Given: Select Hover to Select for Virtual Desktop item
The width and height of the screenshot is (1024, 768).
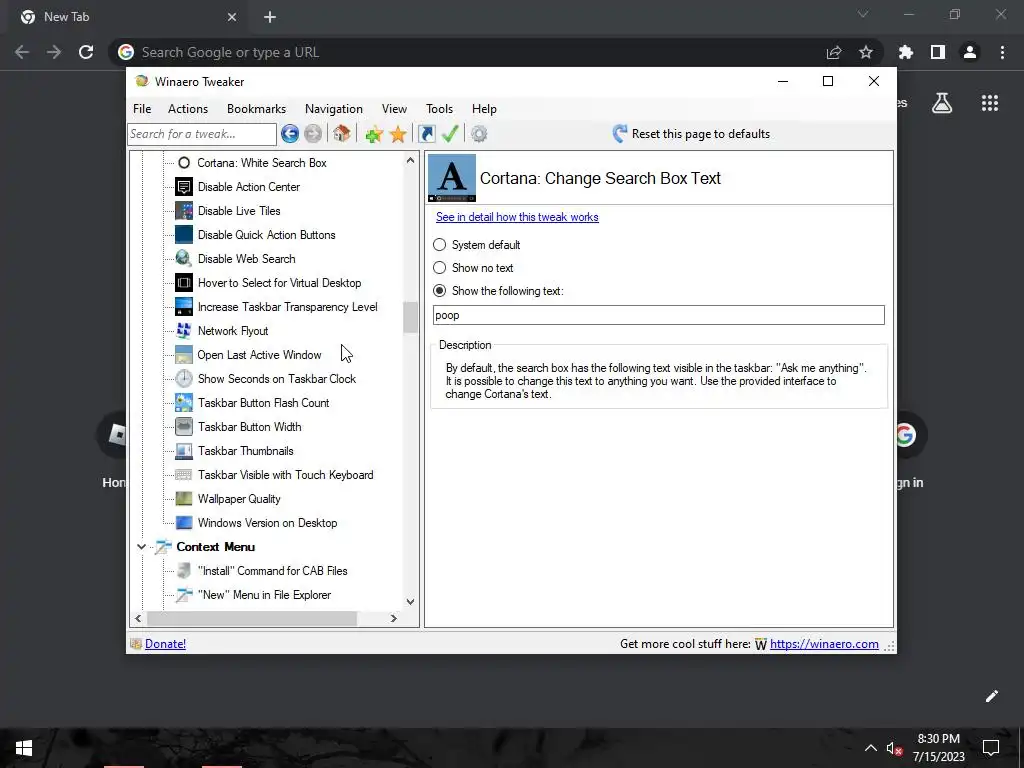Looking at the screenshot, I should point(279,283).
